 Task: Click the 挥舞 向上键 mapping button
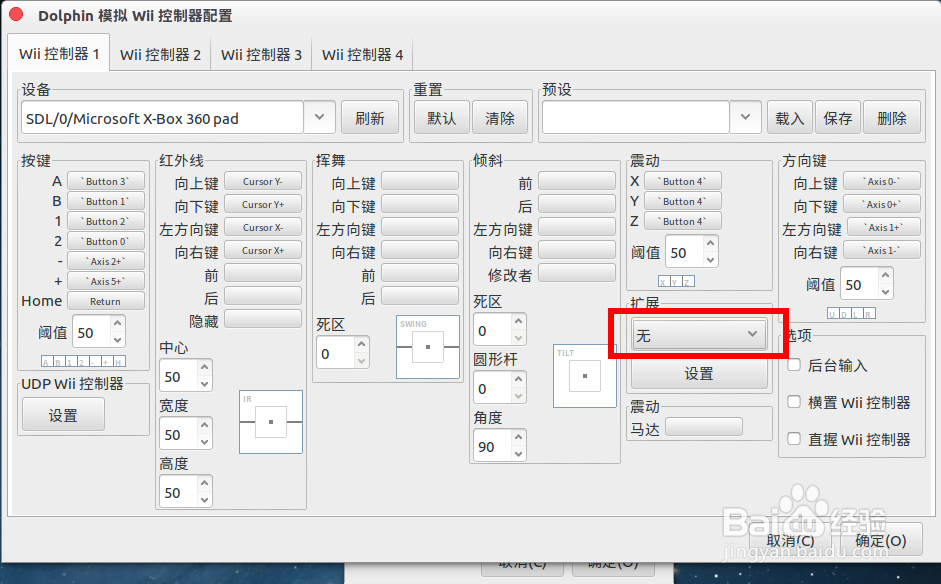point(420,181)
